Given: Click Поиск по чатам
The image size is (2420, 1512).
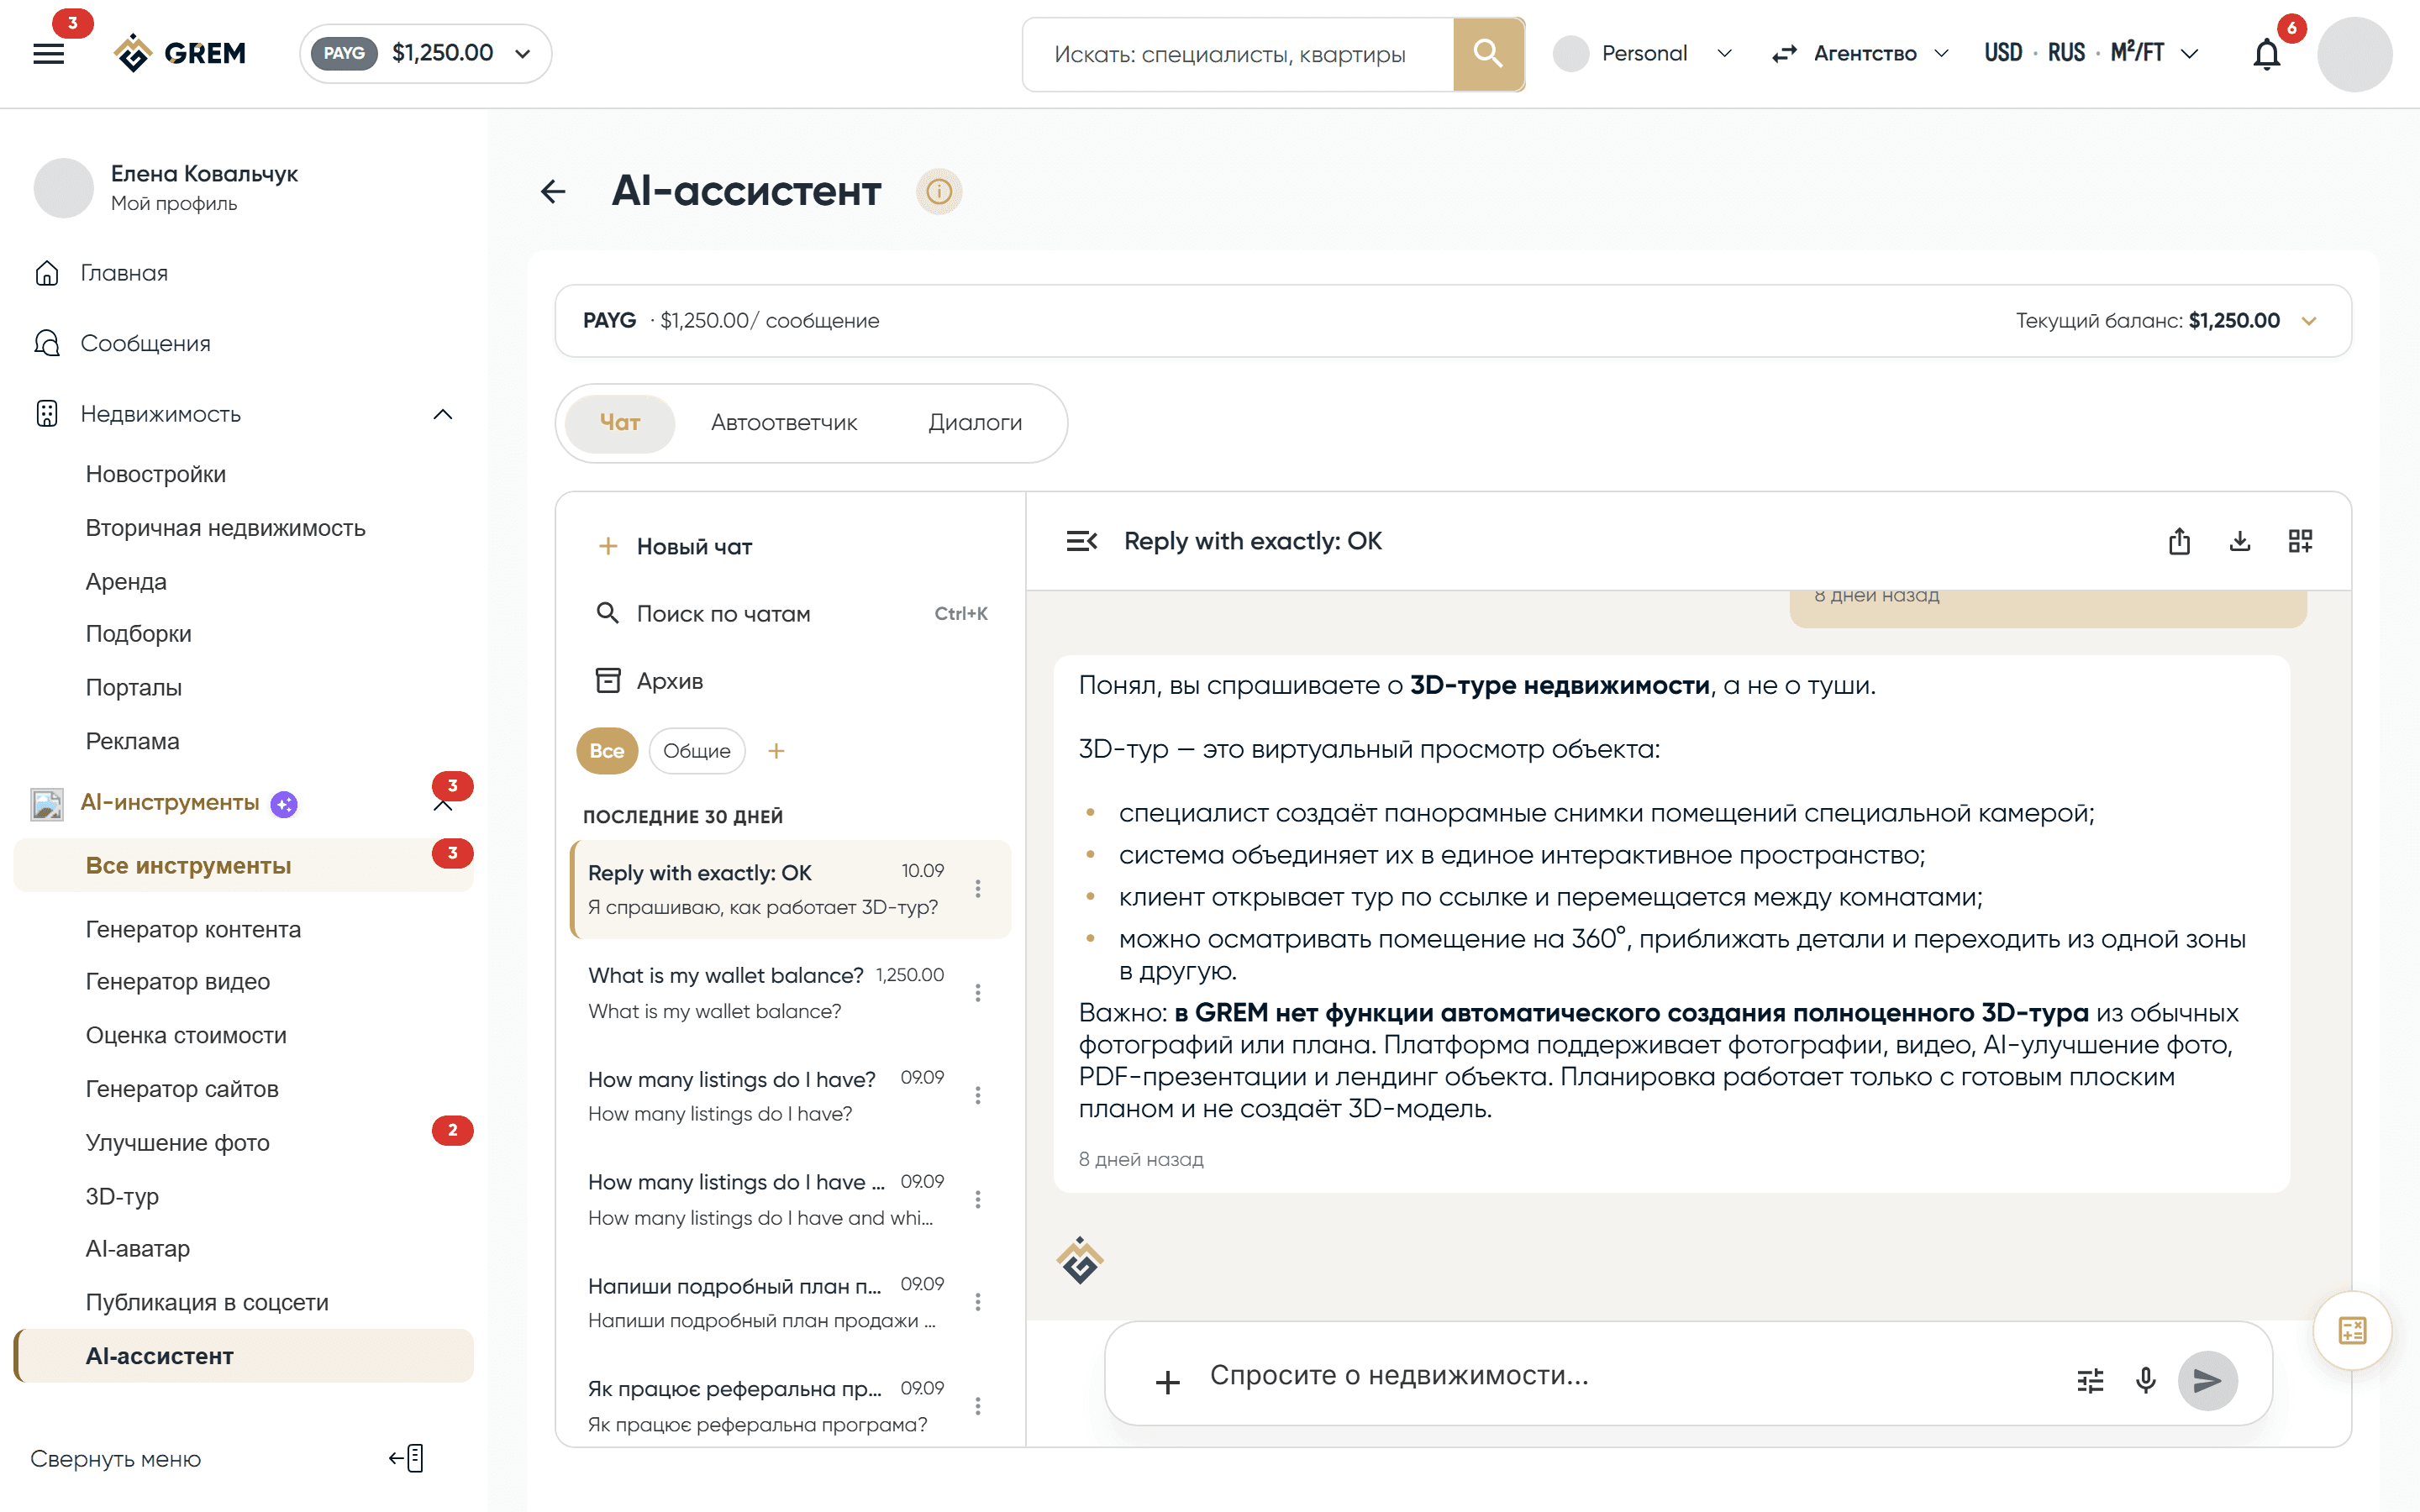Looking at the screenshot, I should click(724, 614).
